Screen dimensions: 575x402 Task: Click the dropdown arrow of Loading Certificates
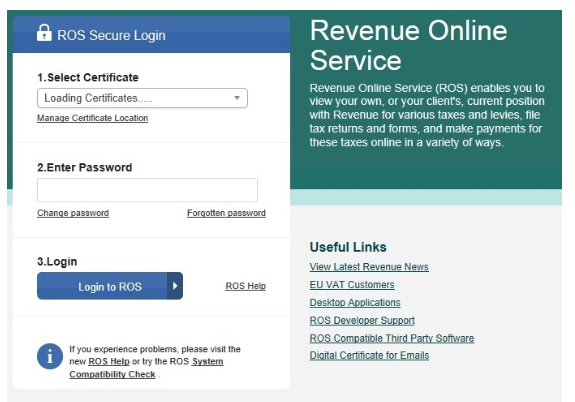pyautogui.click(x=237, y=98)
